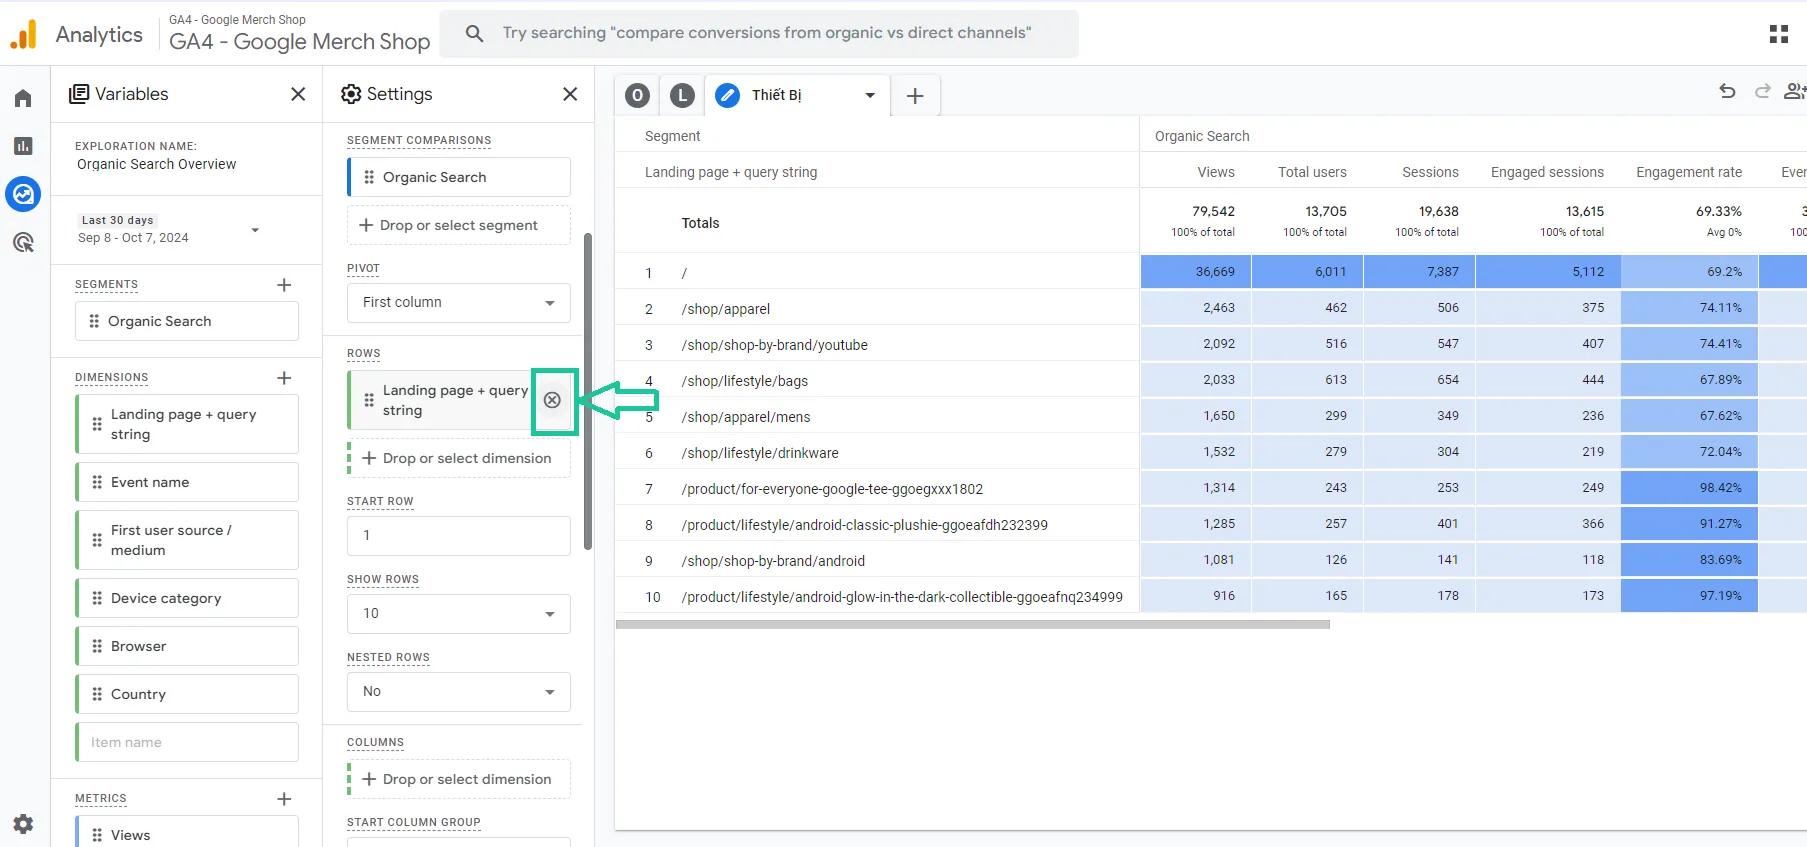Screen dimensions: 1807x847
Task: Click Drop or select dimension under Rows
Action: point(459,458)
